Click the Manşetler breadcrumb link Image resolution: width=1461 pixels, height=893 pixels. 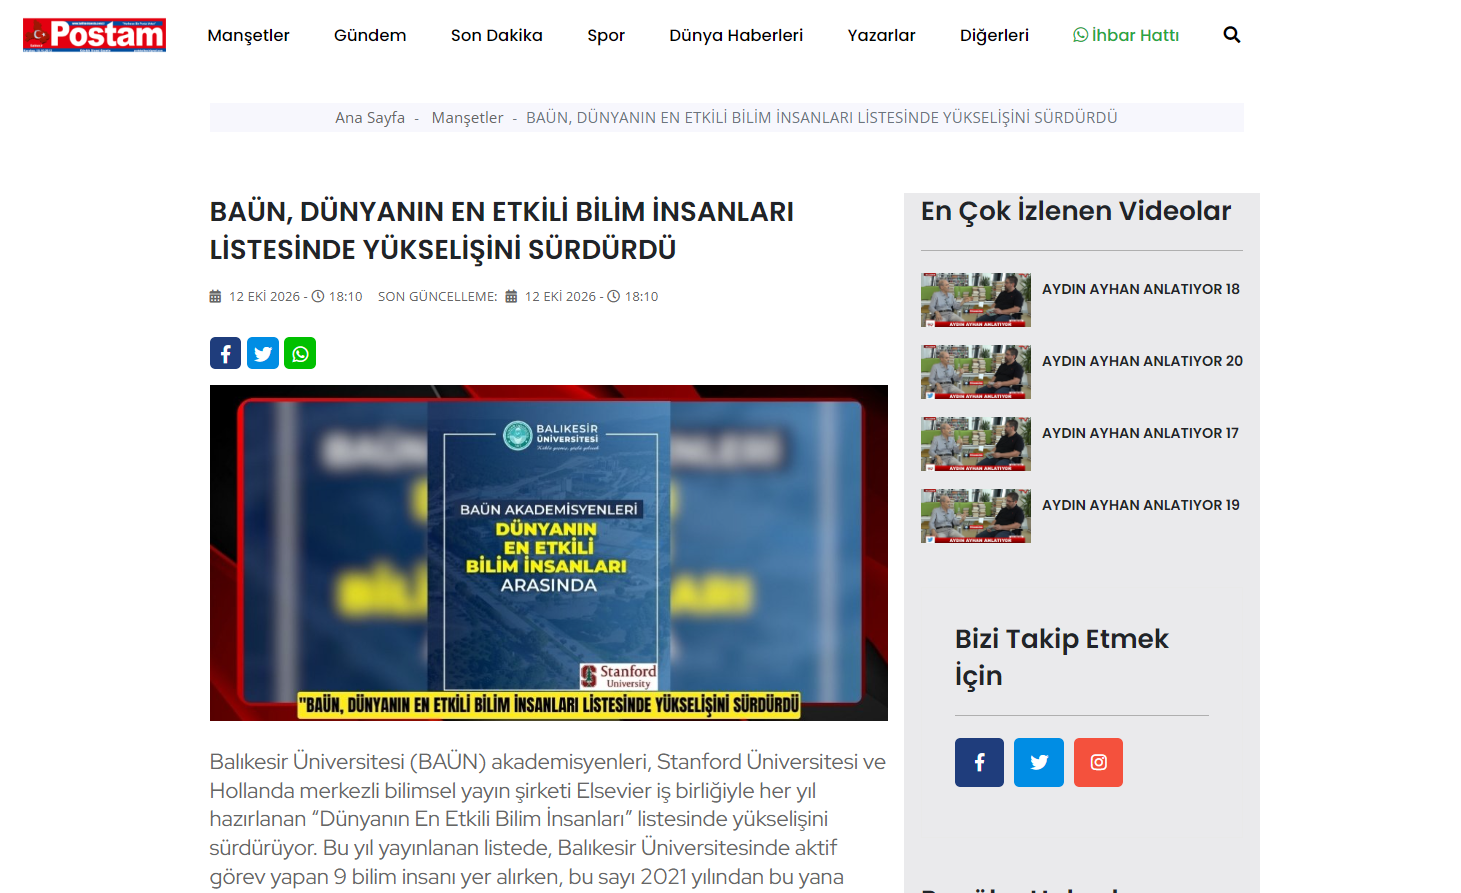tap(467, 117)
